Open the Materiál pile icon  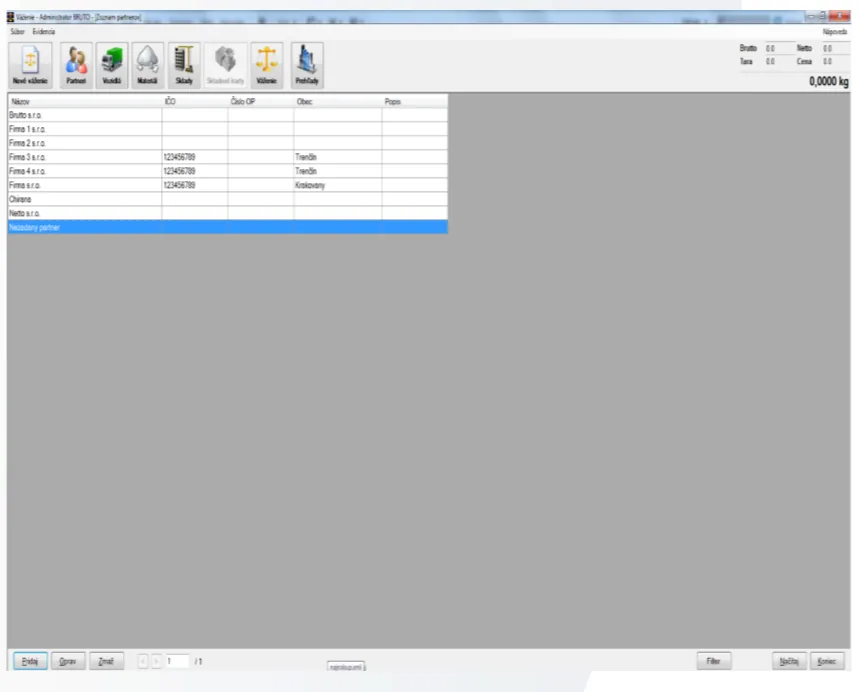[147, 65]
